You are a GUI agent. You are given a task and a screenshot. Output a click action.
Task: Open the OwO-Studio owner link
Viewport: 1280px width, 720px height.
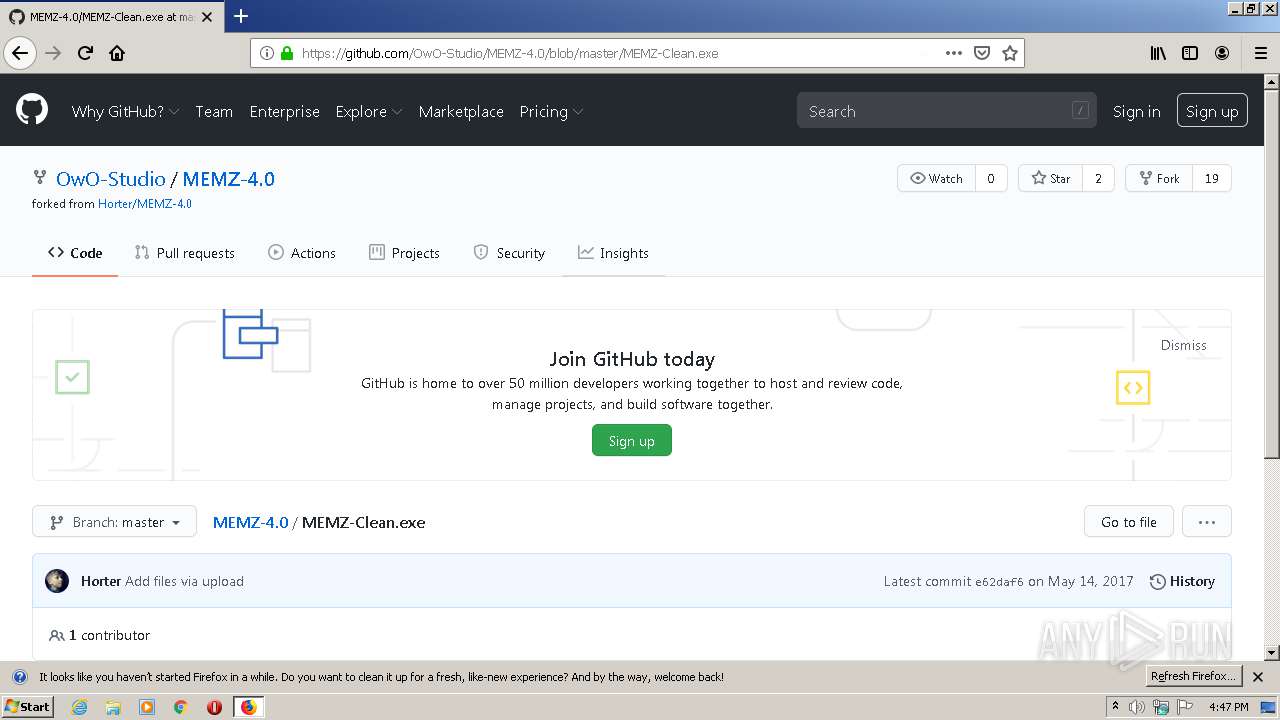(110, 179)
